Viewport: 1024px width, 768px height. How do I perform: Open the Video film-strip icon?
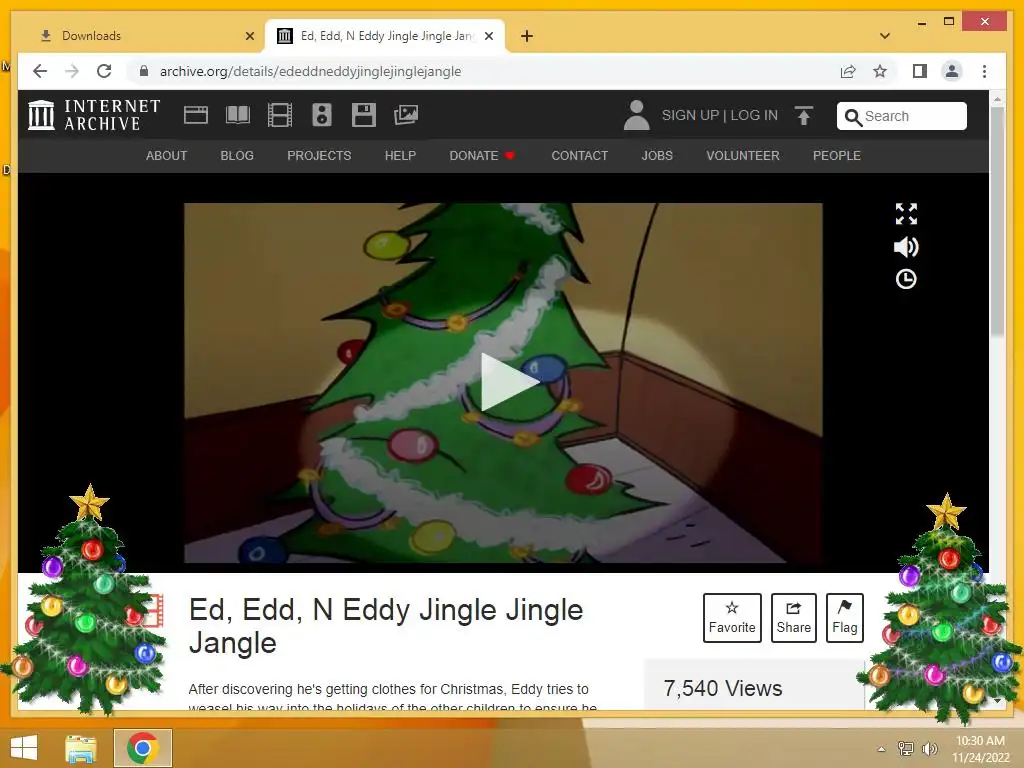[280, 115]
